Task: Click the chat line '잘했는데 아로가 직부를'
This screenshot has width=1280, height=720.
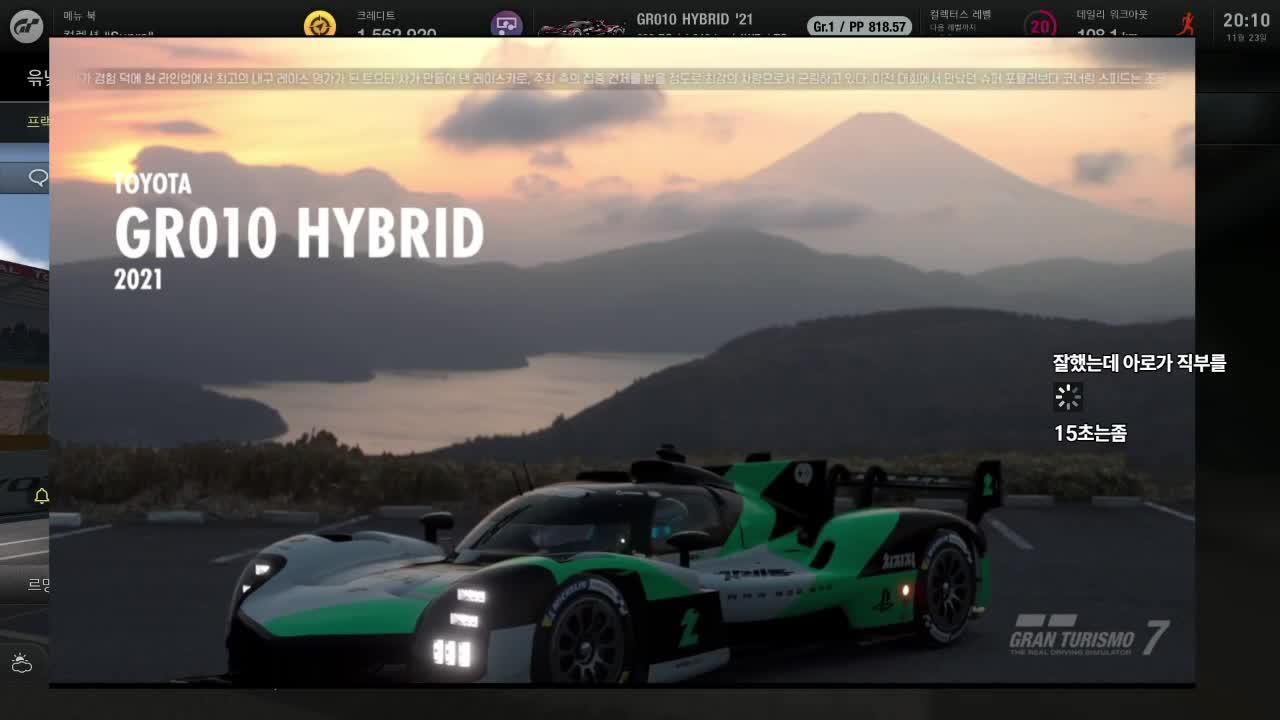Action: [x=1139, y=363]
